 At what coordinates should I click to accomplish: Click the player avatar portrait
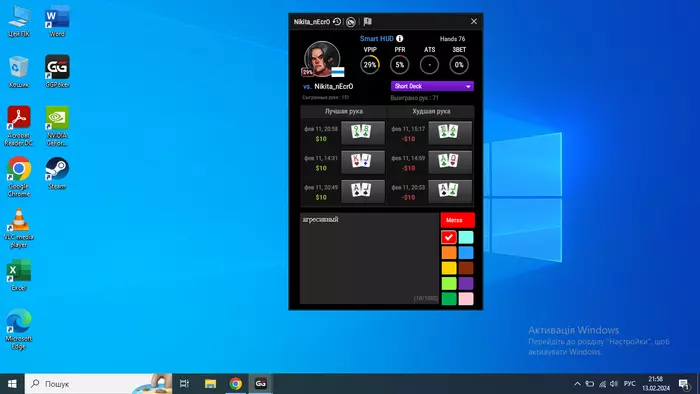tap(322, 58)
